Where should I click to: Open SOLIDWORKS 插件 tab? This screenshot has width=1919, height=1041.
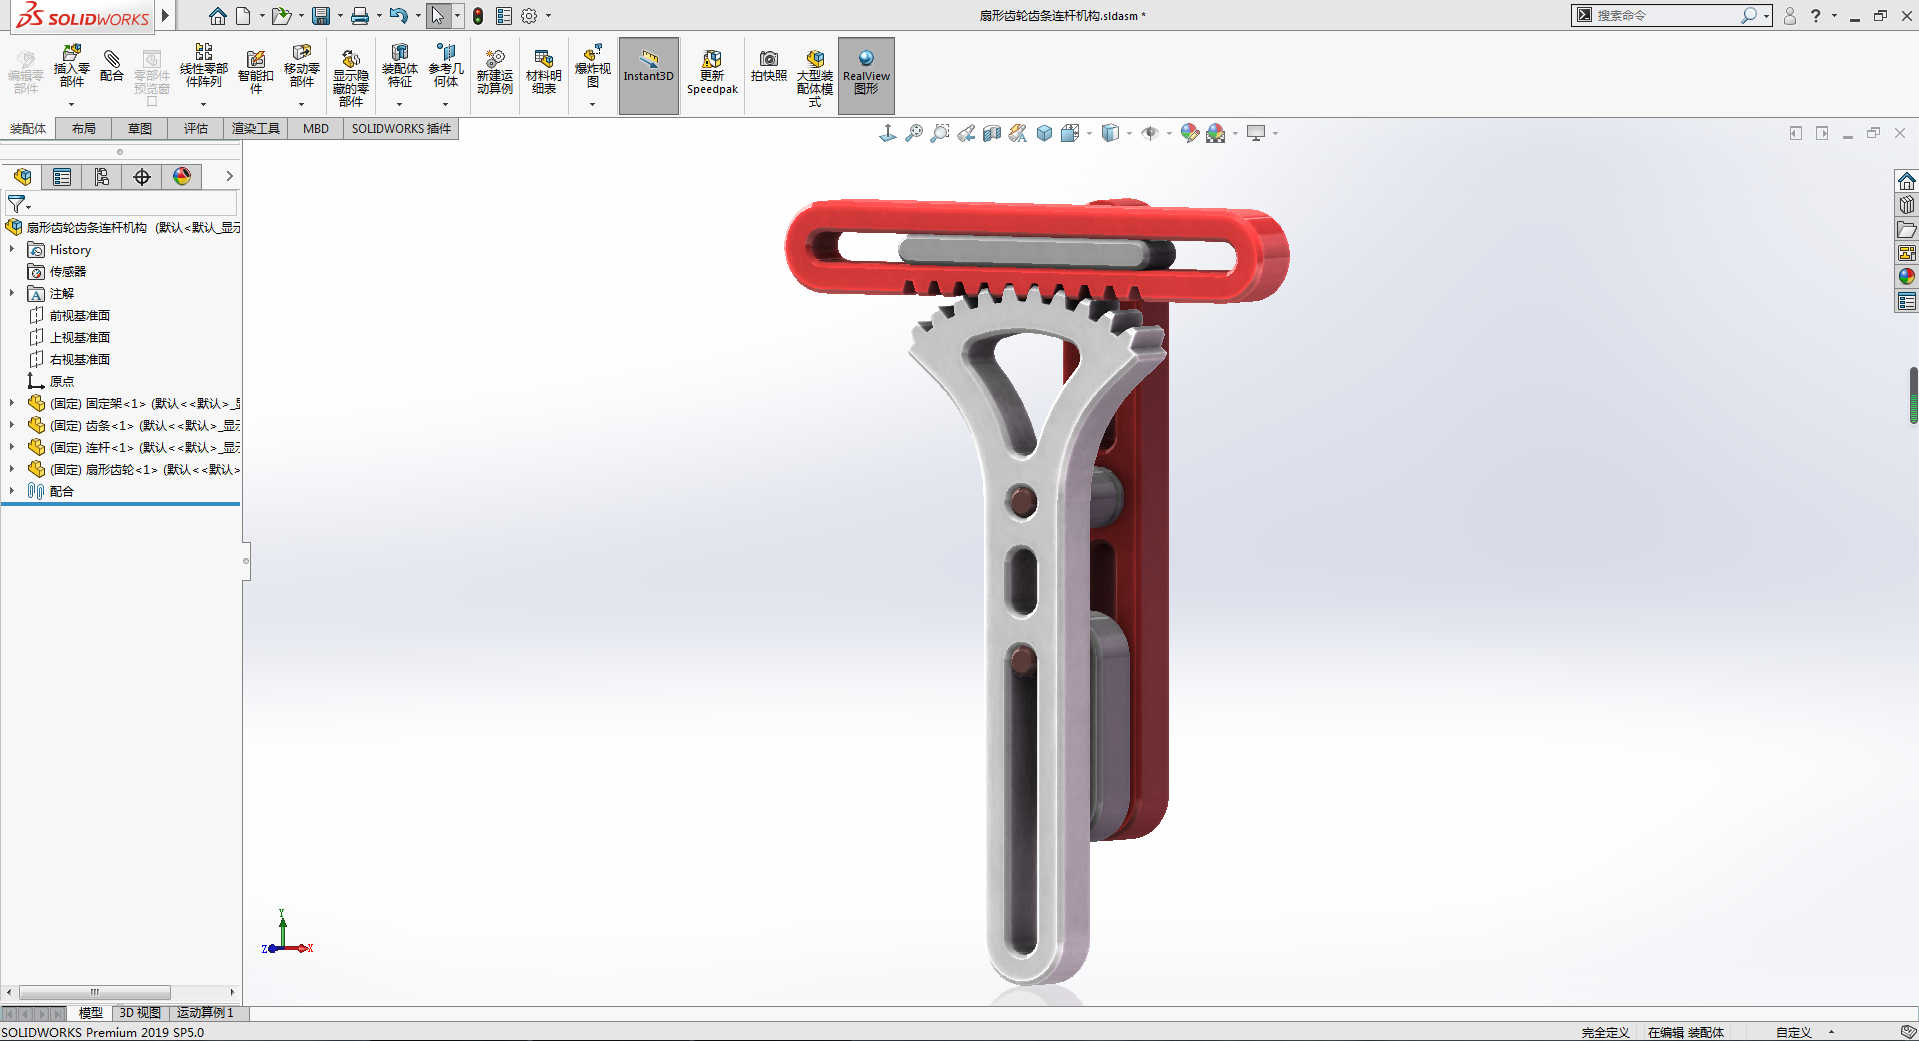point(401,129)
